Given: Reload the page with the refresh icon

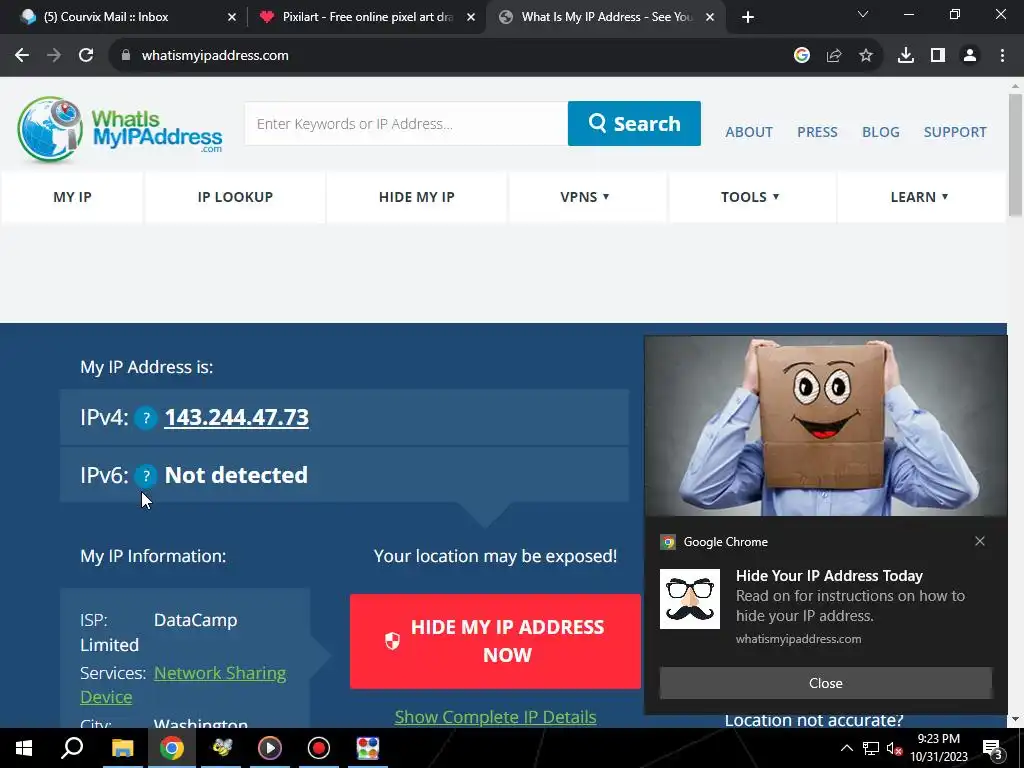Looking at the screenshot, I should point(86,56).
